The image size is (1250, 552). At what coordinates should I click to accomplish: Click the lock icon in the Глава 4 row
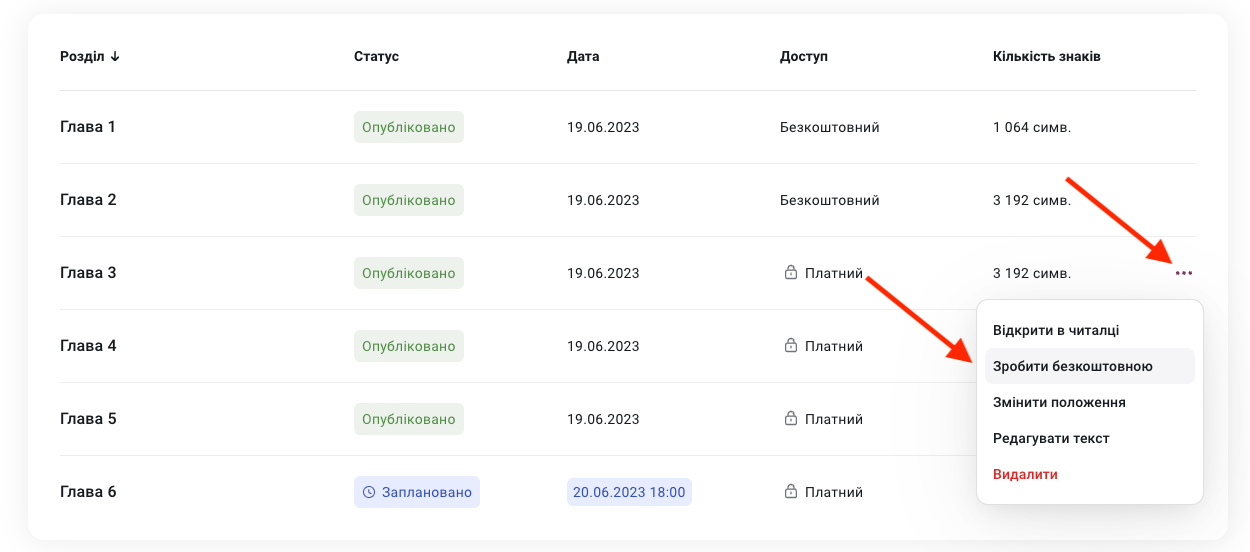click(790, 346)
